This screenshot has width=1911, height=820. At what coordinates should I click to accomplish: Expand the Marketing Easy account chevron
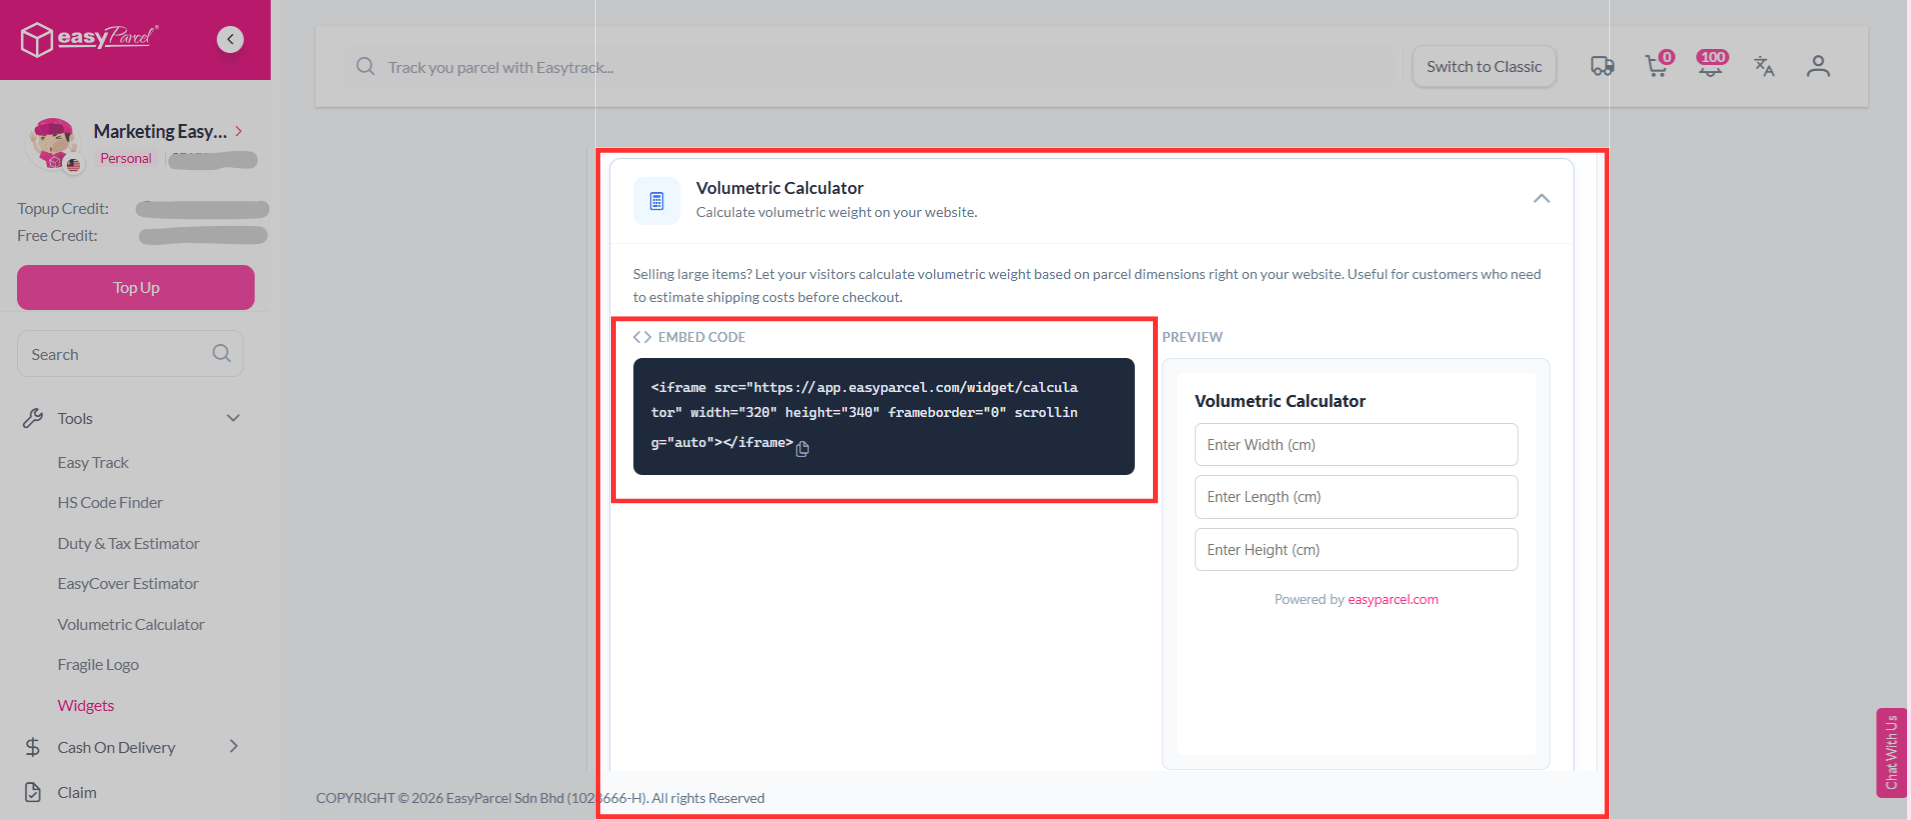[x=239, y=131]
